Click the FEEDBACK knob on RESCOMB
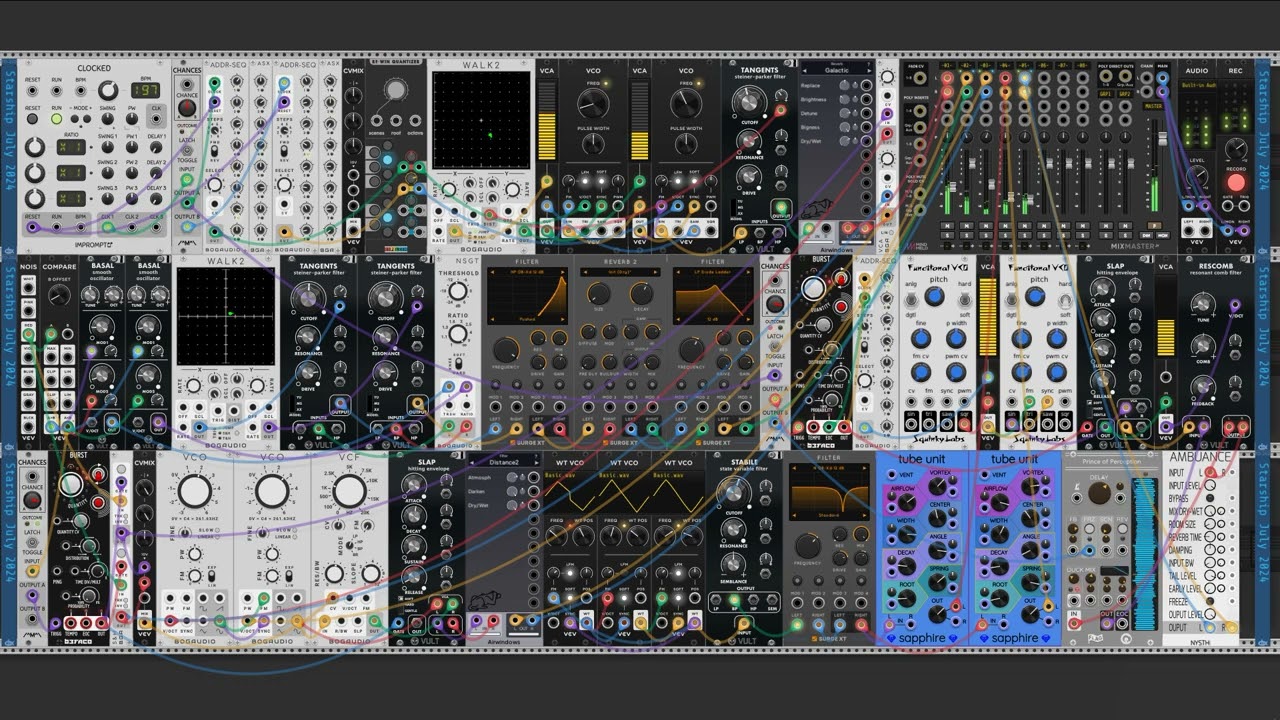 click(x=1204, y=386)
